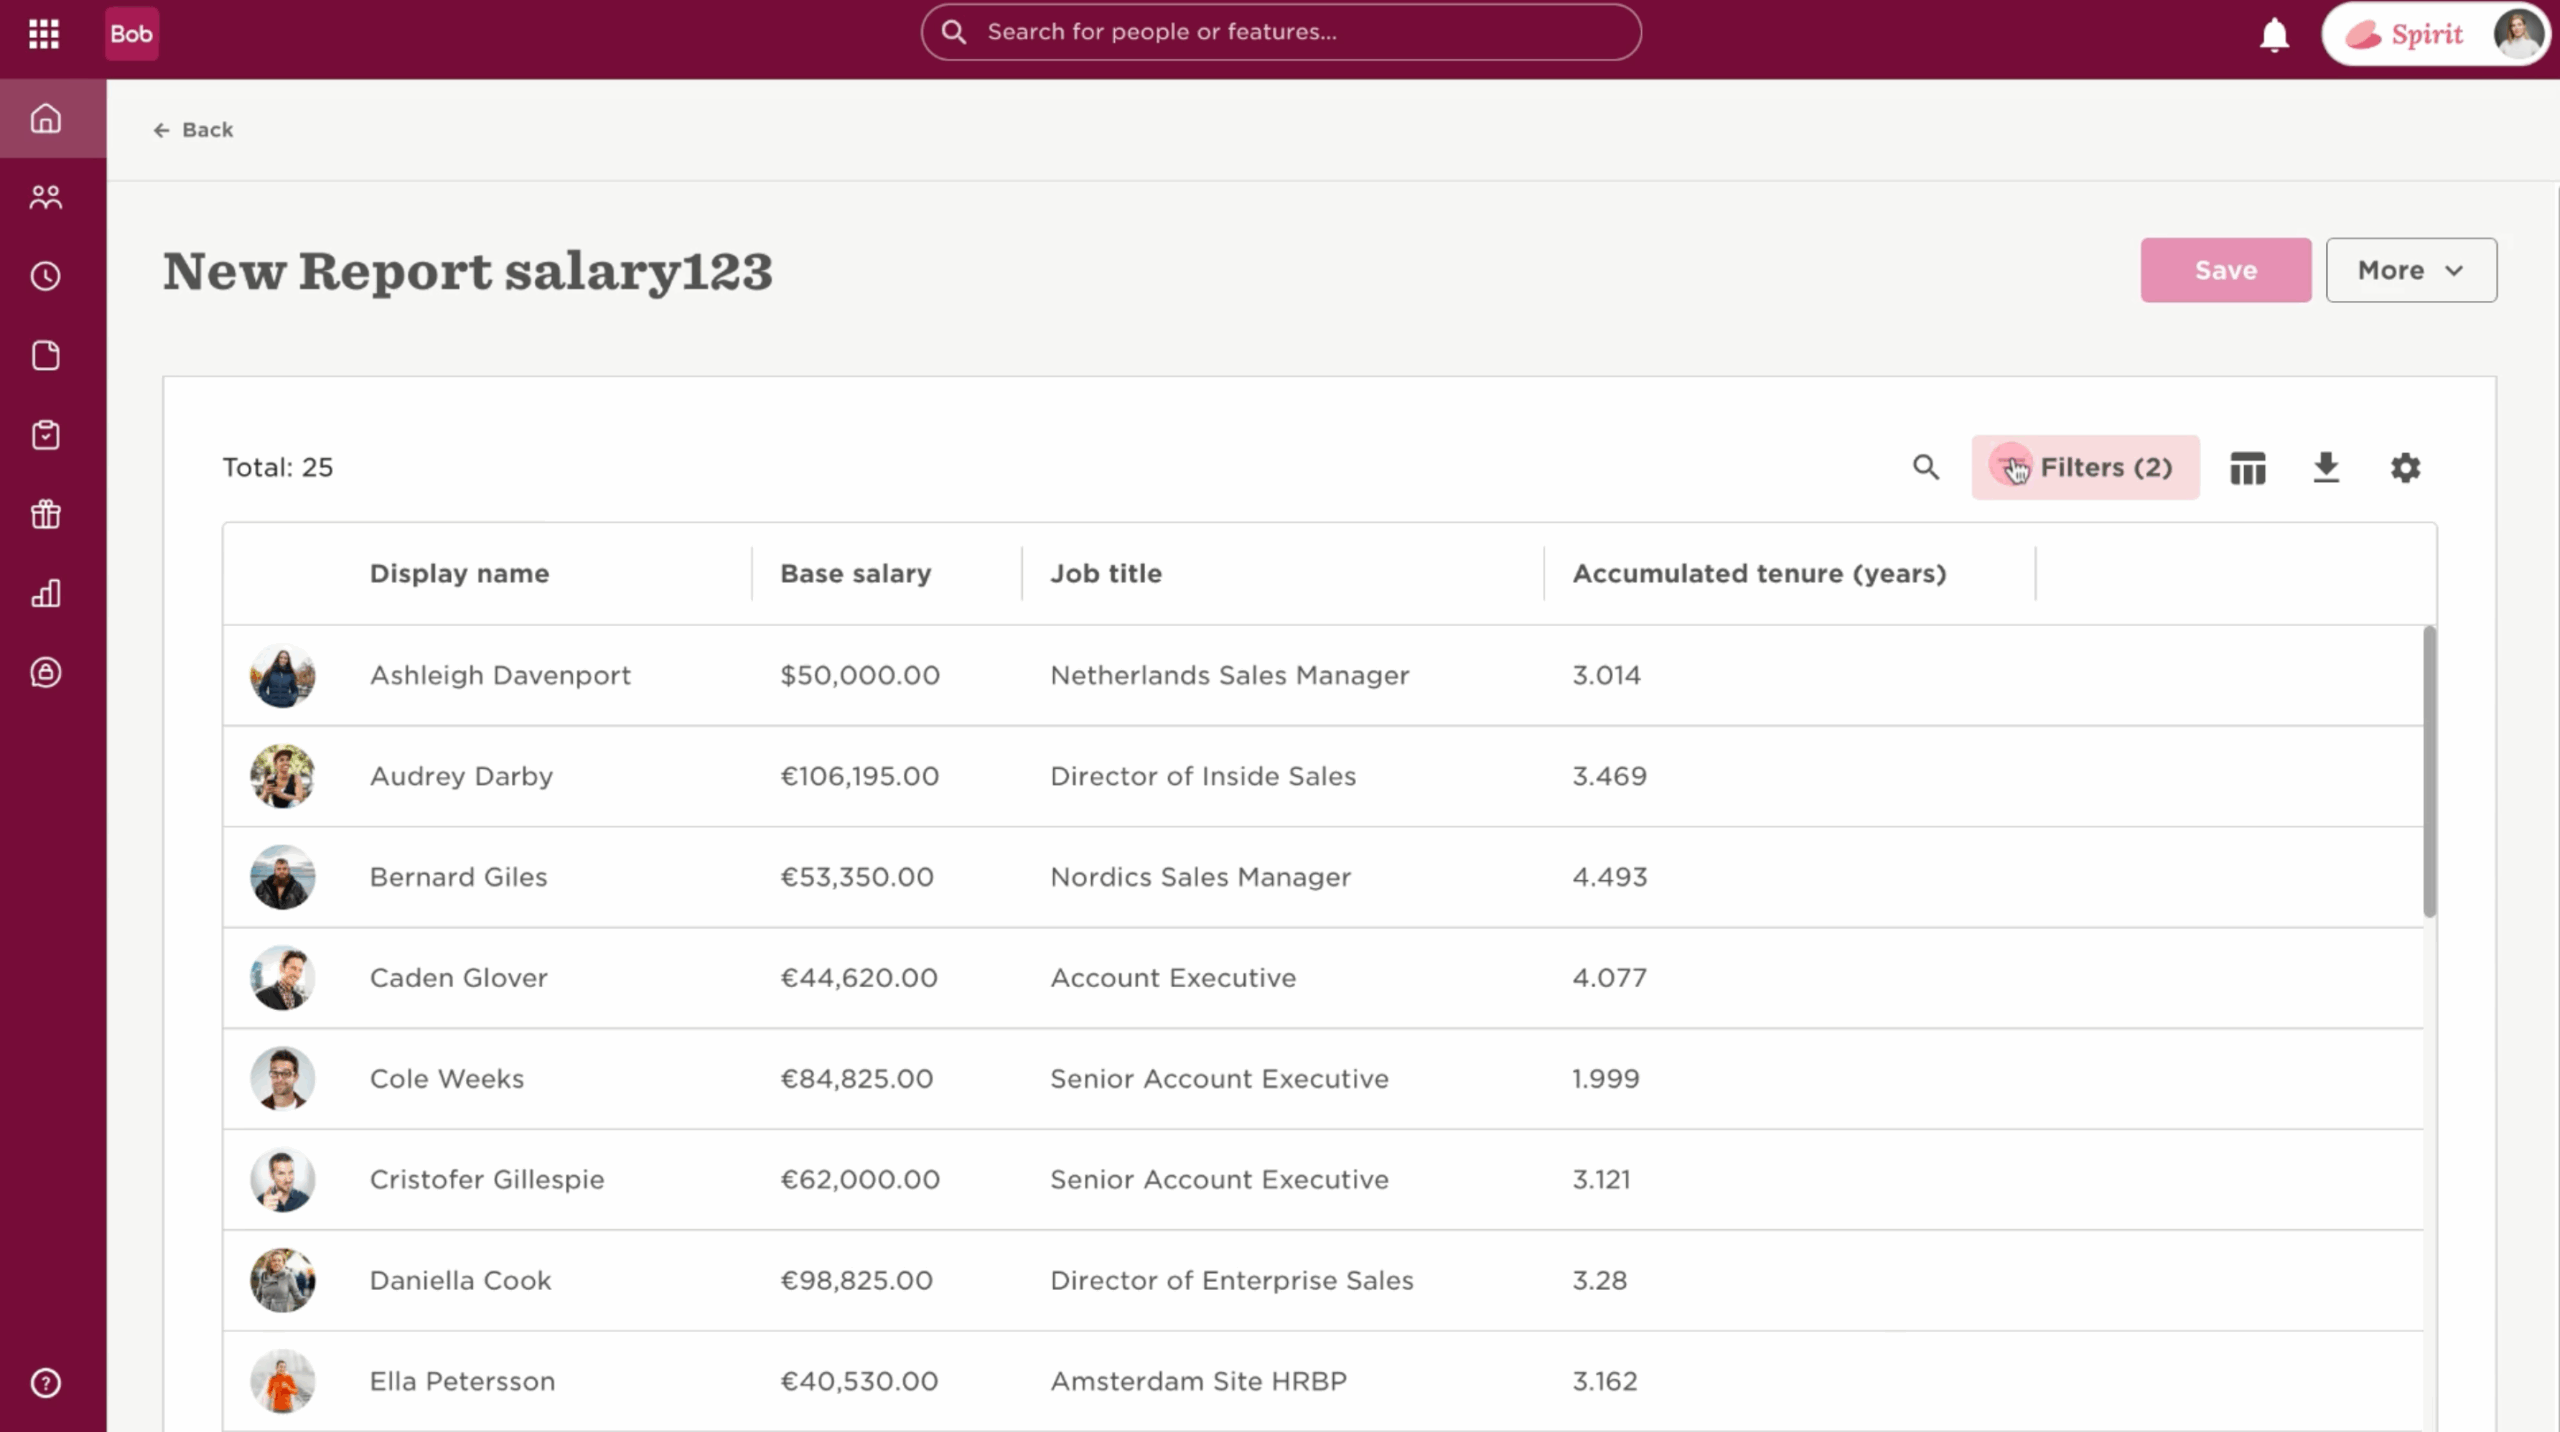Sort by Base salary column header
Image resolution: width=2560 pixels, height=1432 pixels.
[855, 573]
